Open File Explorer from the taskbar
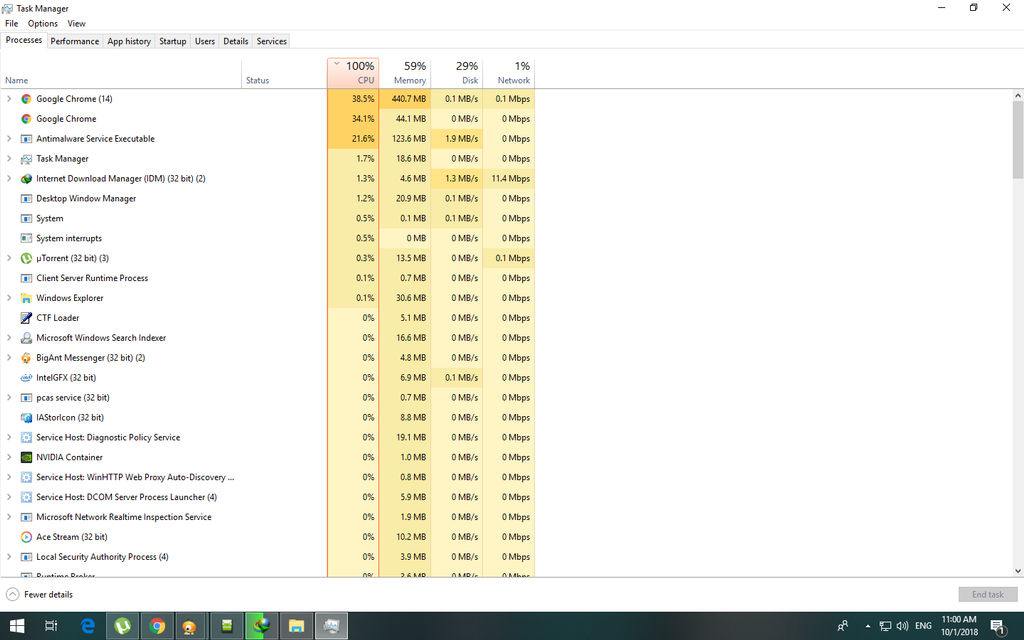The height and width of the screenshot is (640, 1024). 296,626
